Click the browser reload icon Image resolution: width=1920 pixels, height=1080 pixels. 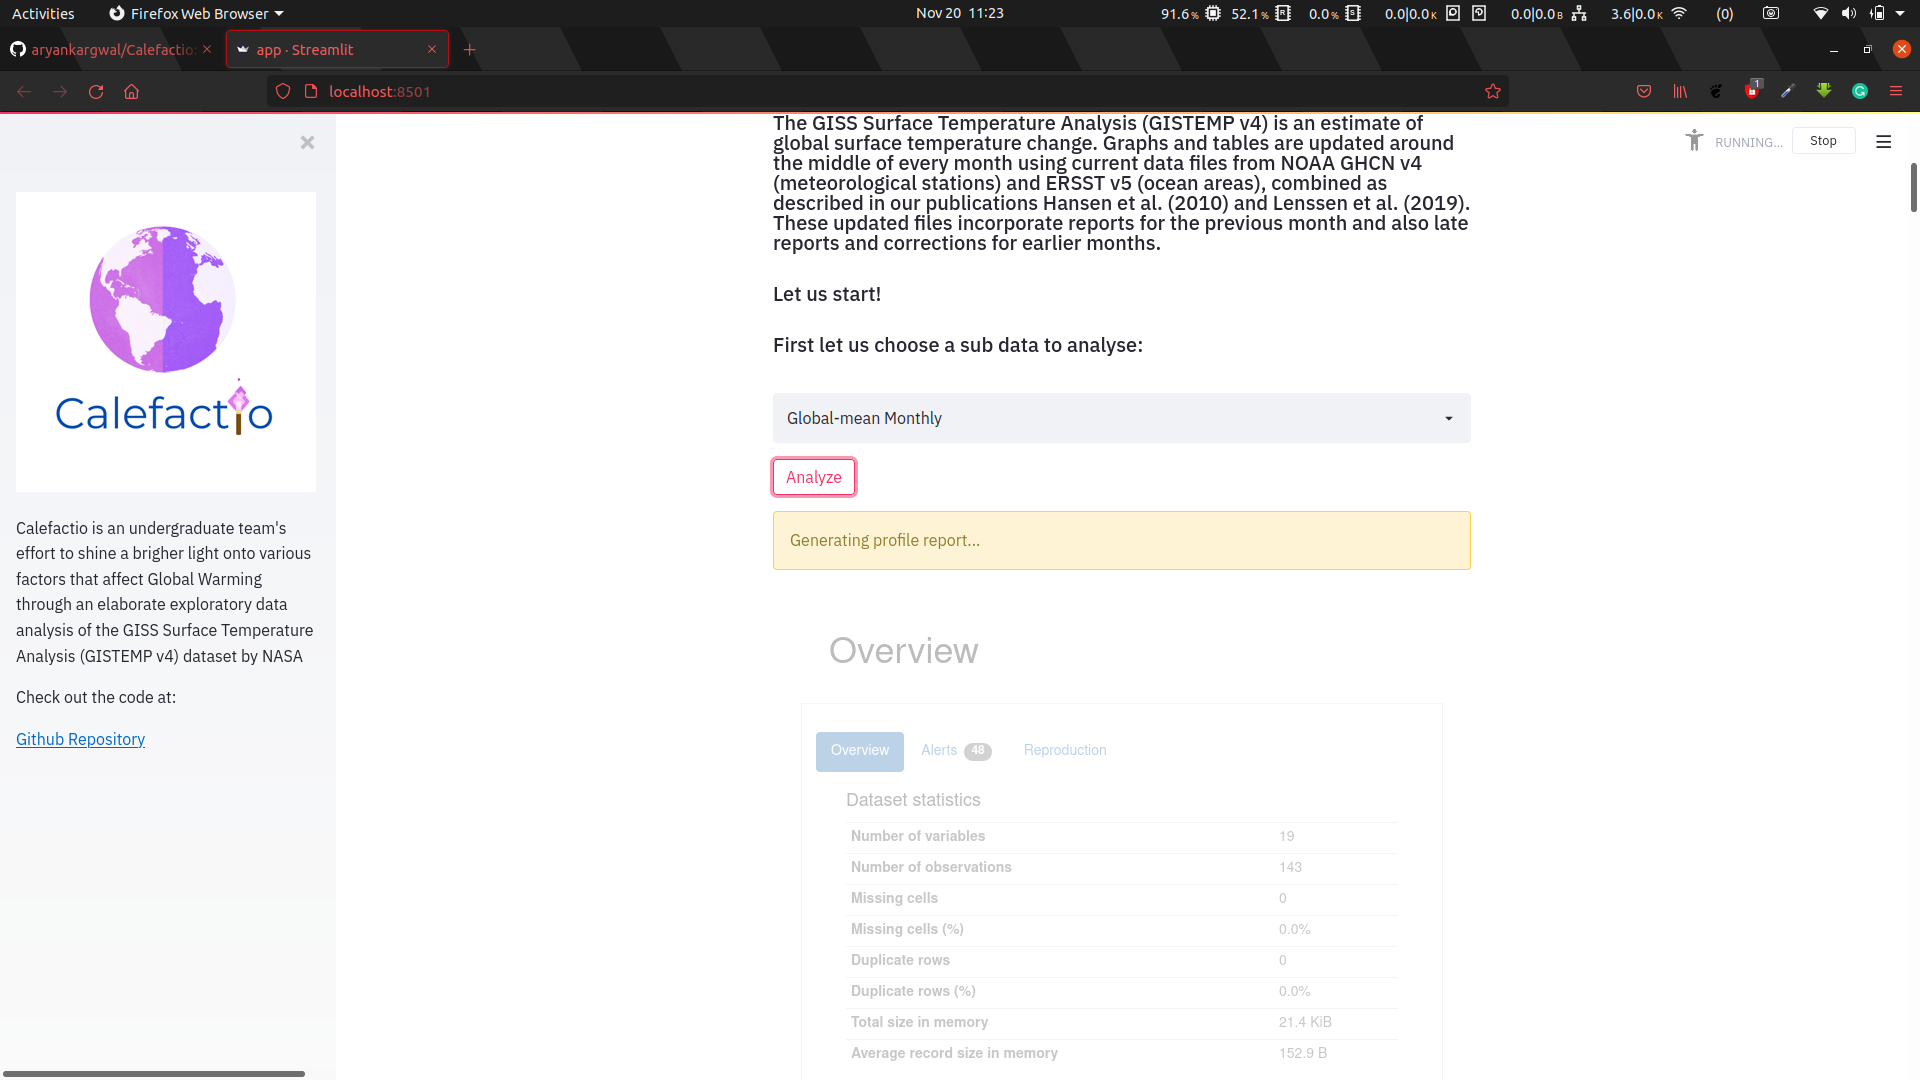96,92
